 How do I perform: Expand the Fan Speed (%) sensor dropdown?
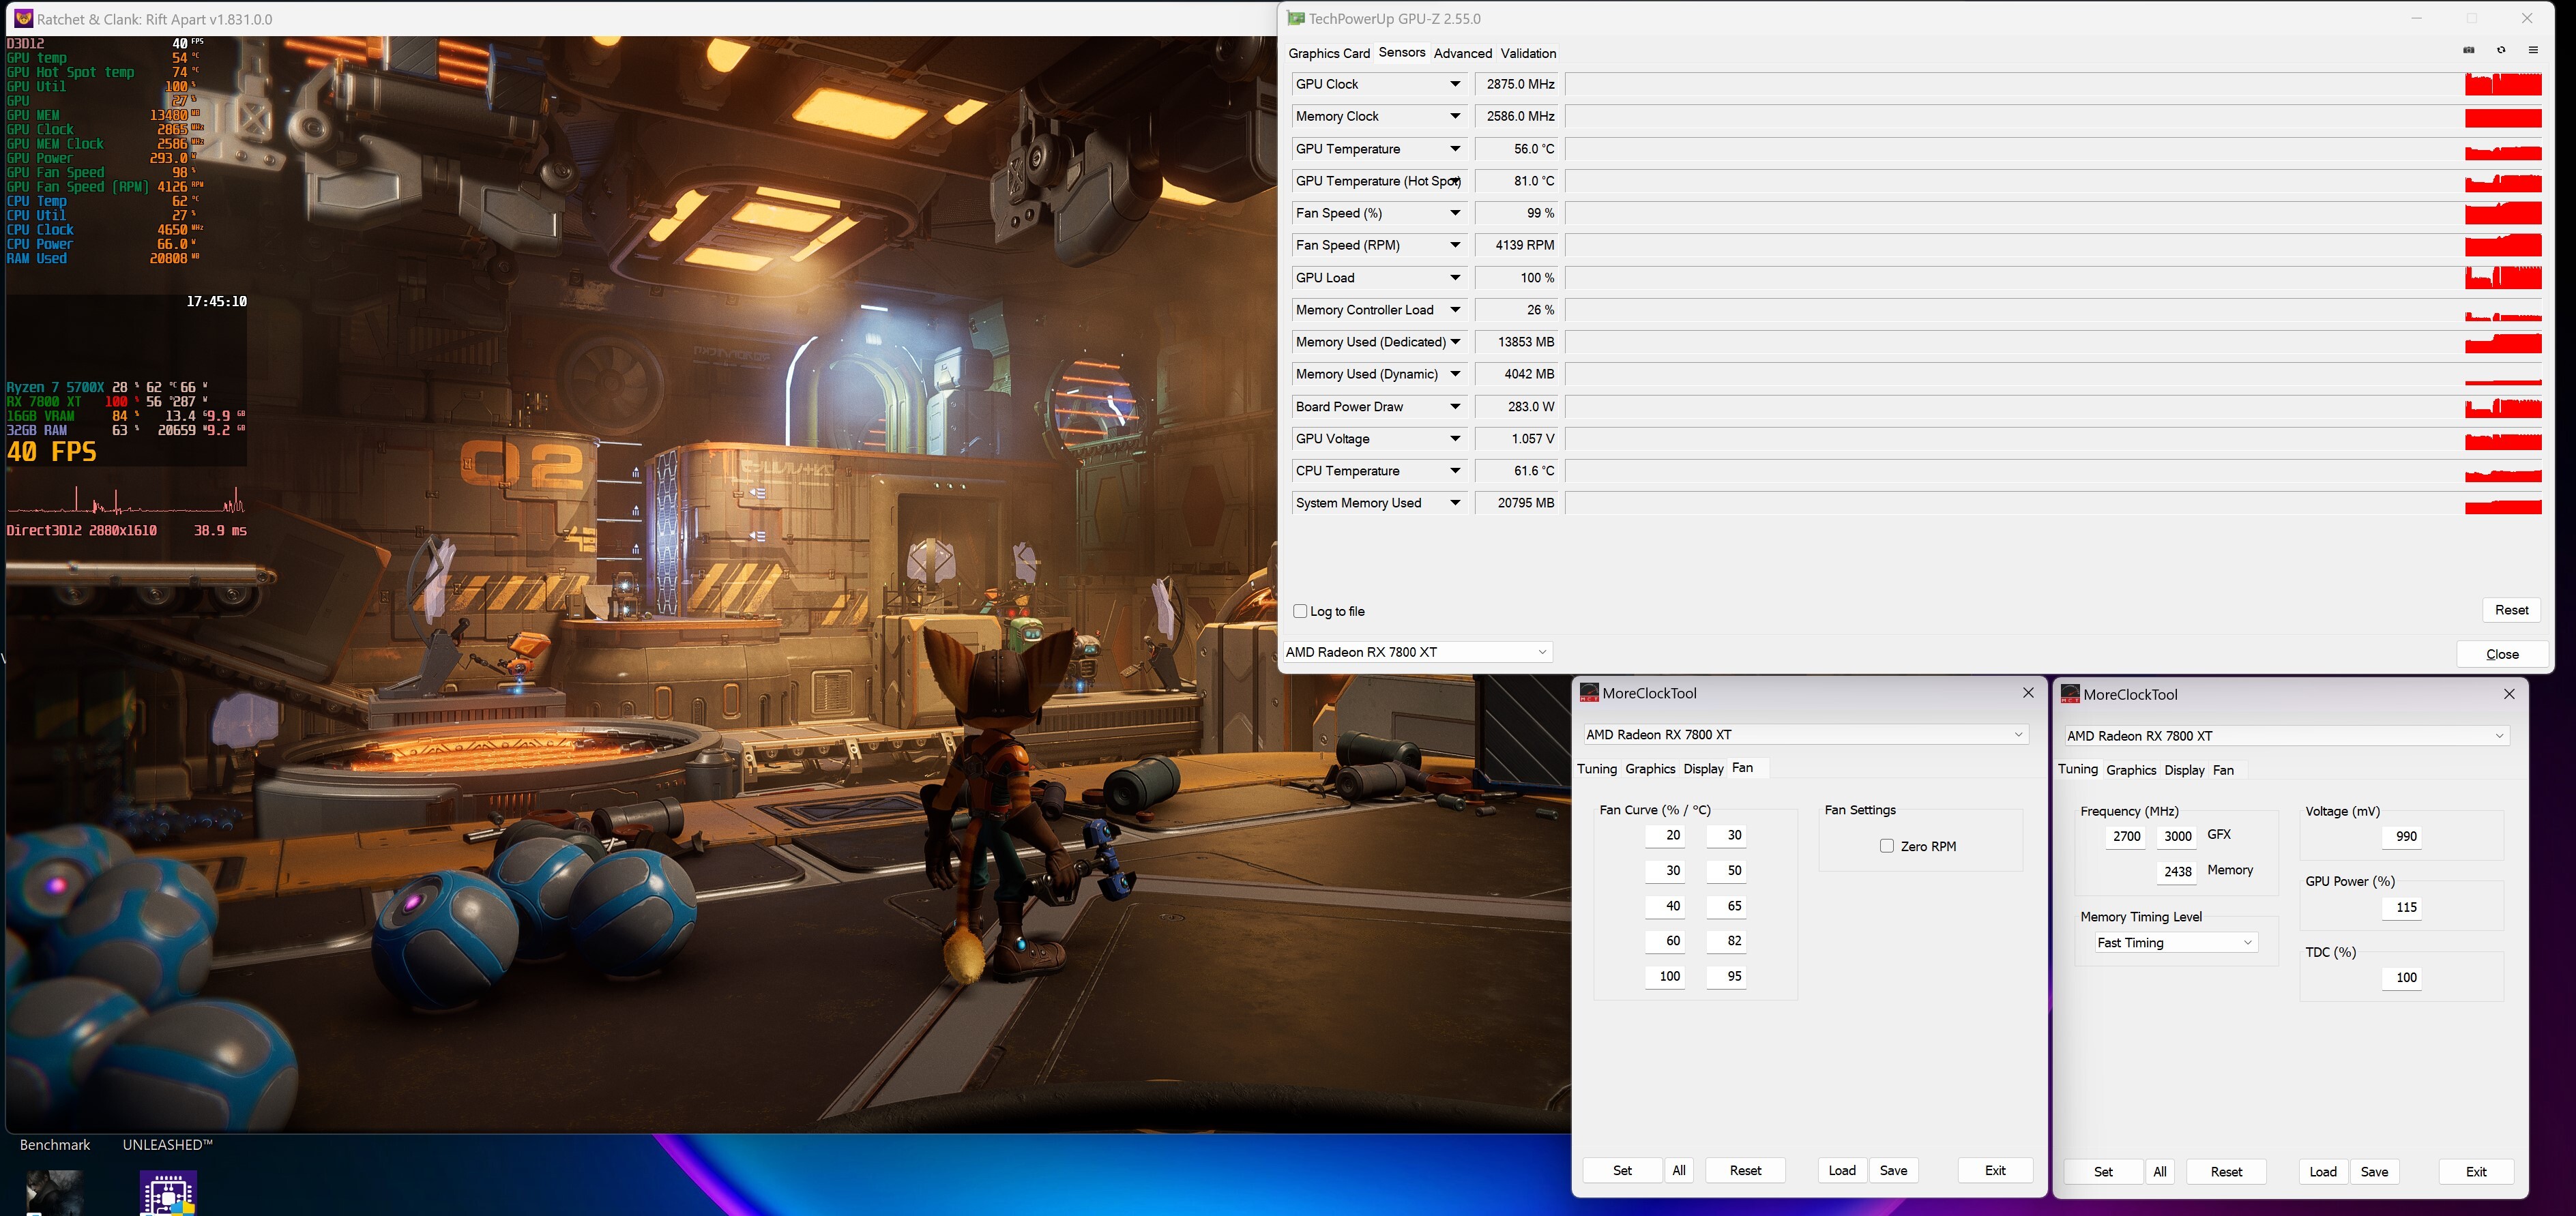coord(1455,213)
